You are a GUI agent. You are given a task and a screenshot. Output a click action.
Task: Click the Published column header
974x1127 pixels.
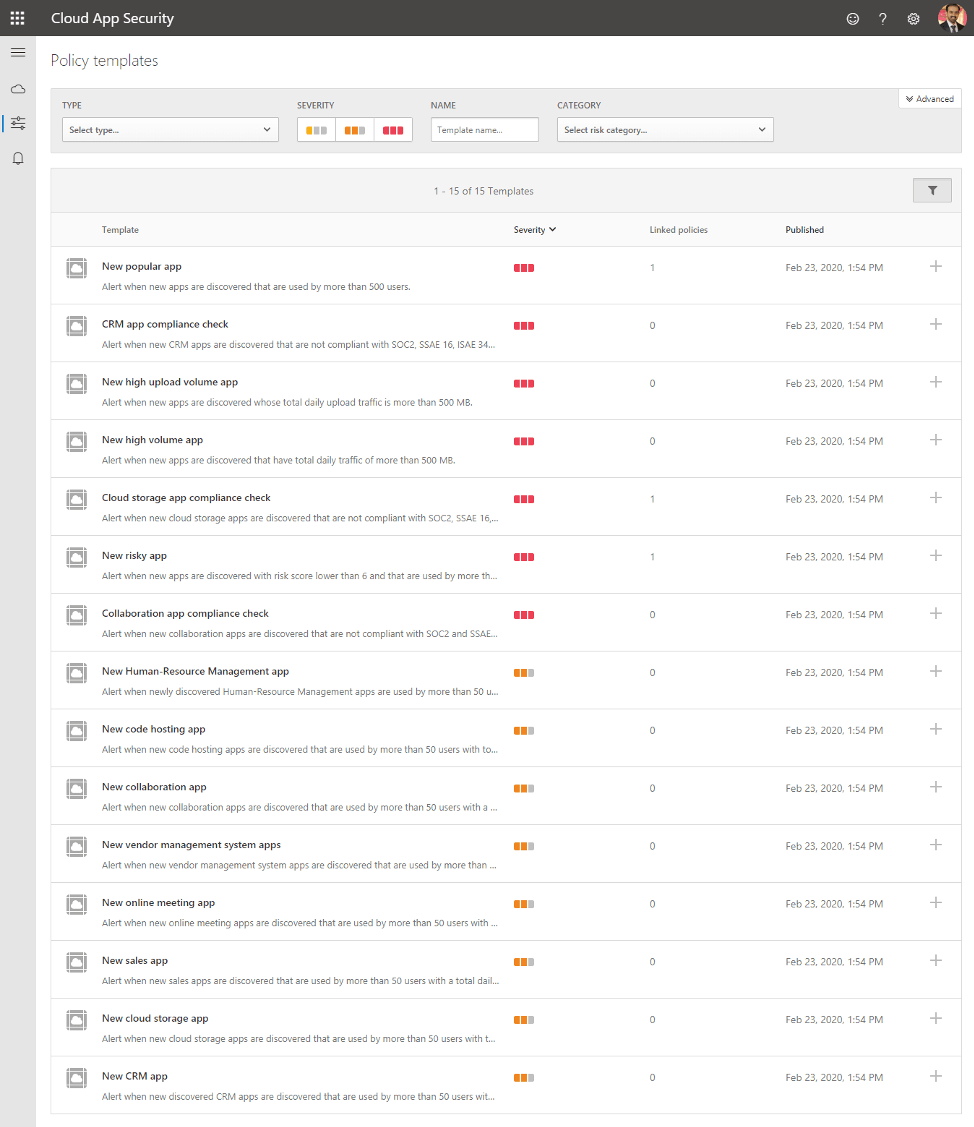point(804,230)
